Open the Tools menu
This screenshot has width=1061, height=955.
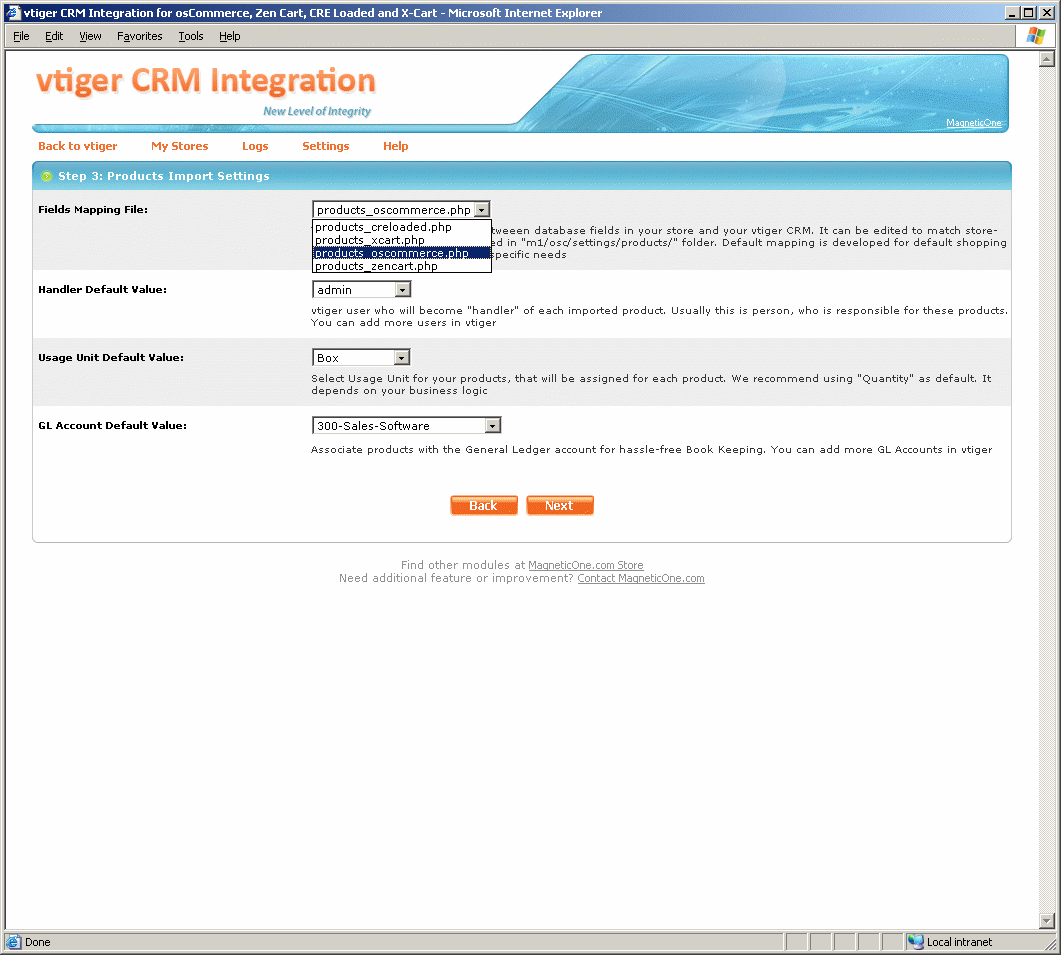(x=191, y=36)
